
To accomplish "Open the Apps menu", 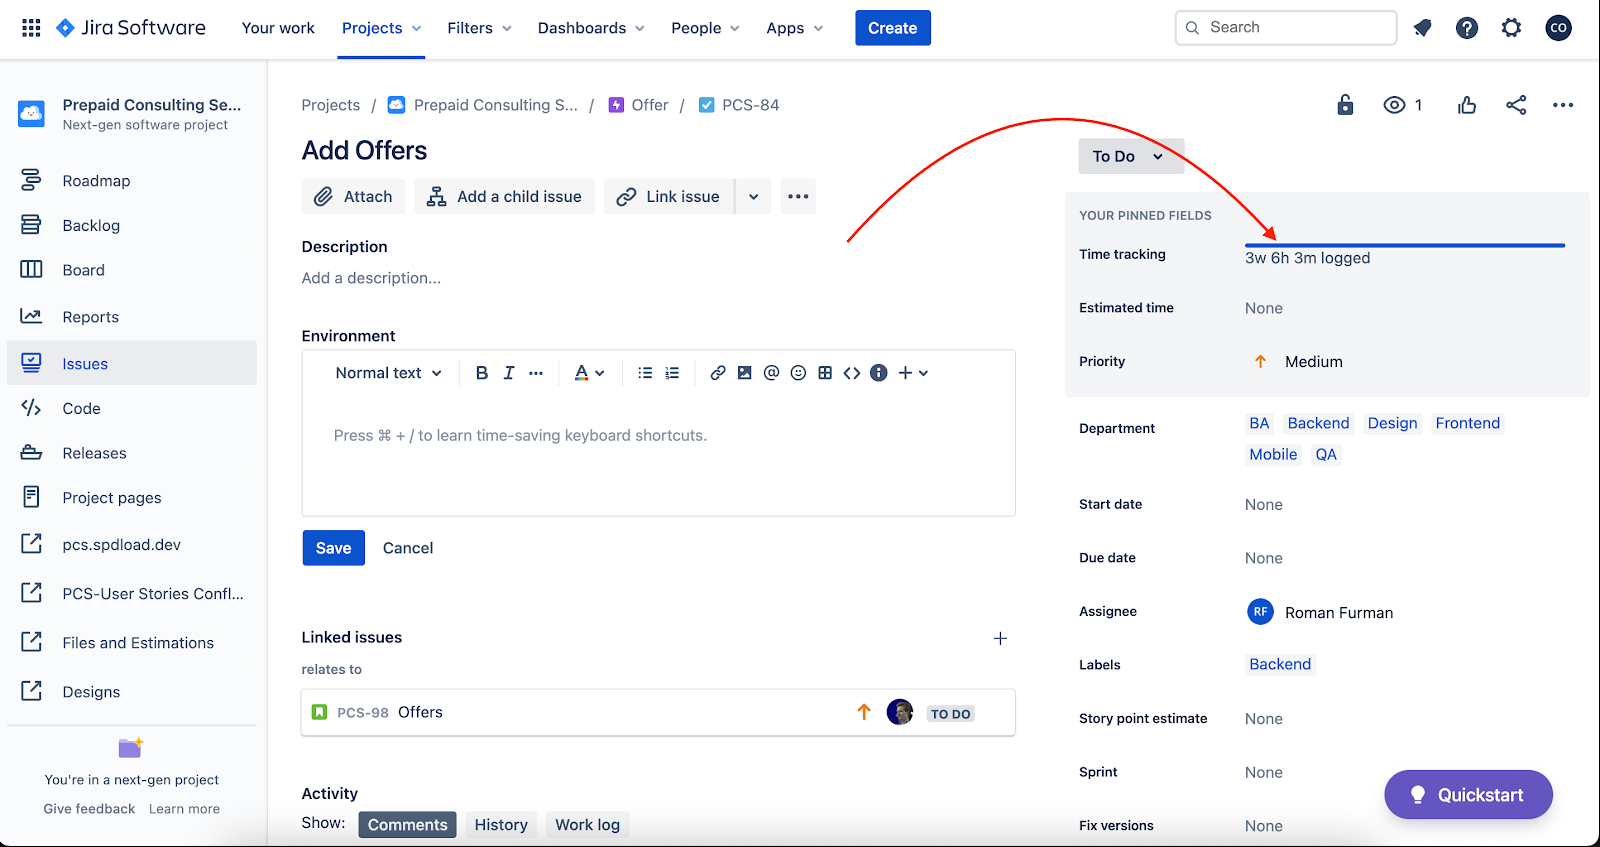I will point(795,28).
